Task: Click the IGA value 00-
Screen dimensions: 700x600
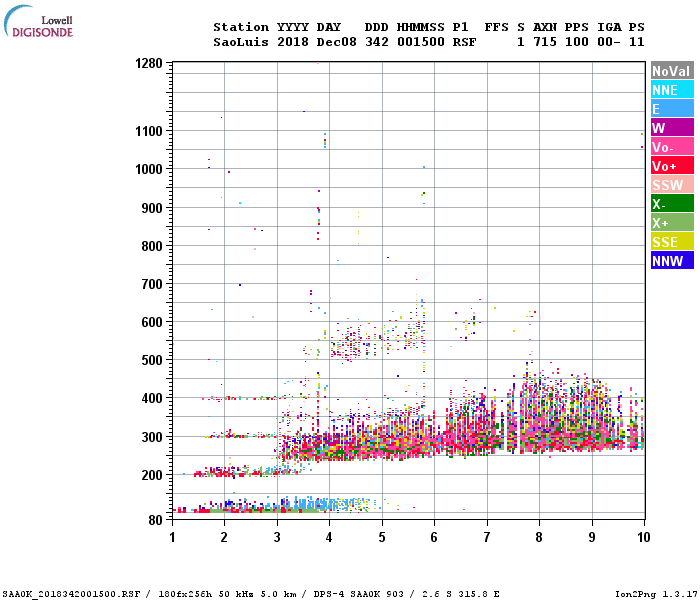Action: pyautogui.click(x=609, y=42)
